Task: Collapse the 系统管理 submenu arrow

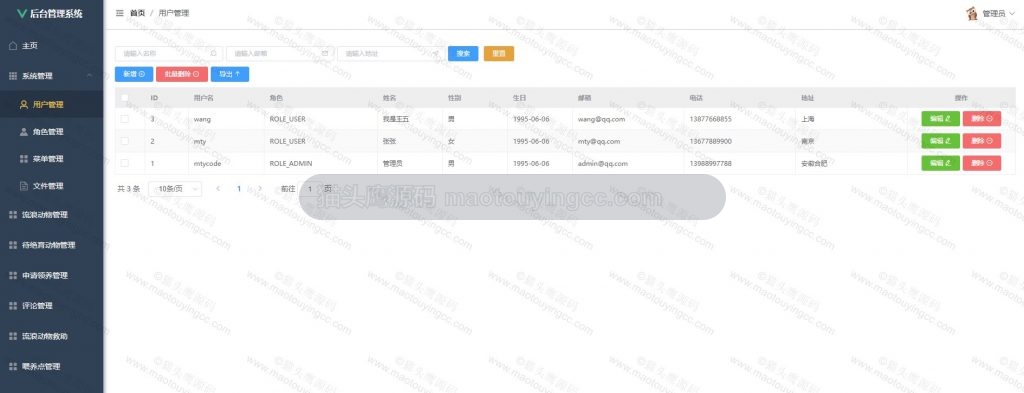Action: click(89, 76)
